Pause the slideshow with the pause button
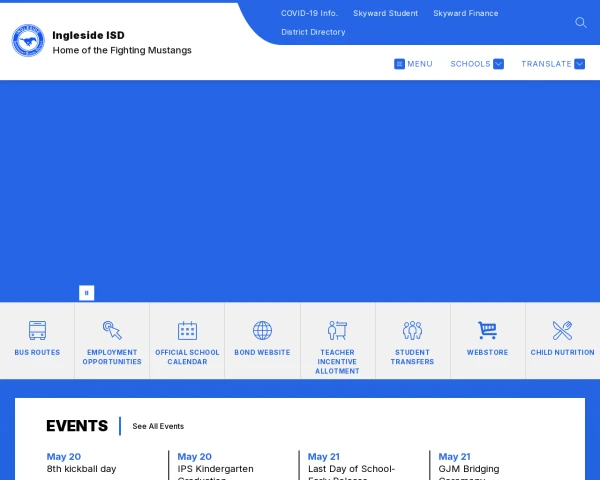 (86, 293)
